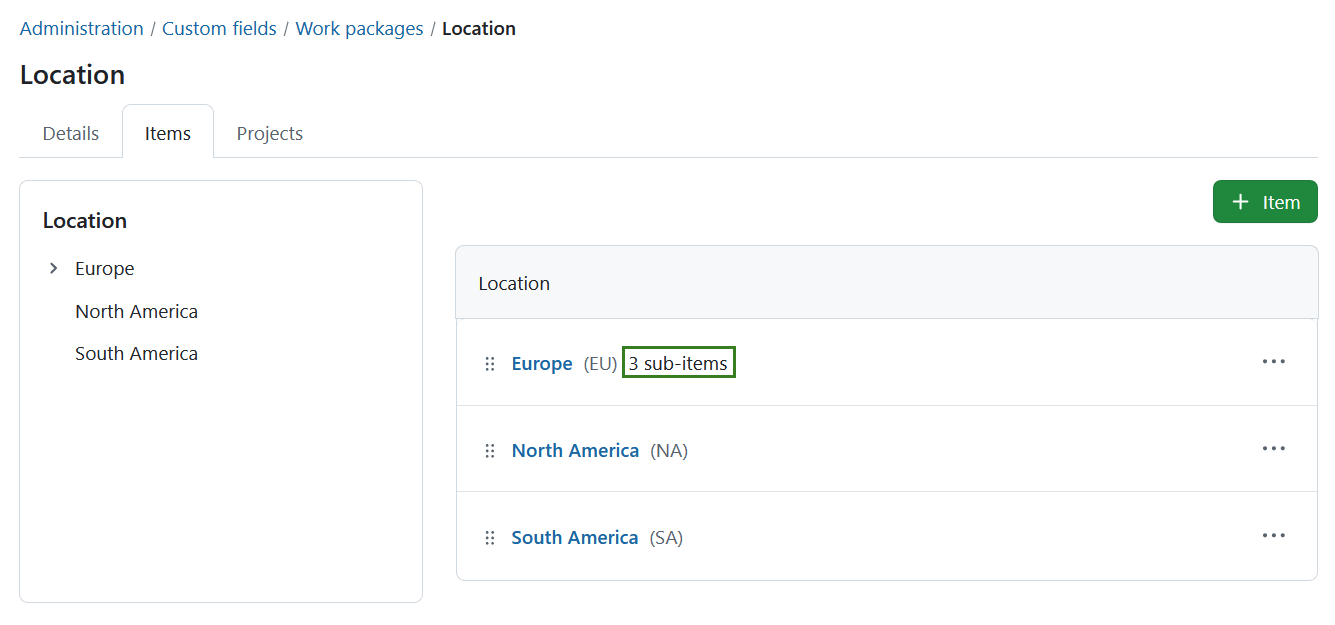Switch to the Projects tab
The height and width of the screenshot is (625, 1335).
coord(269,132)
